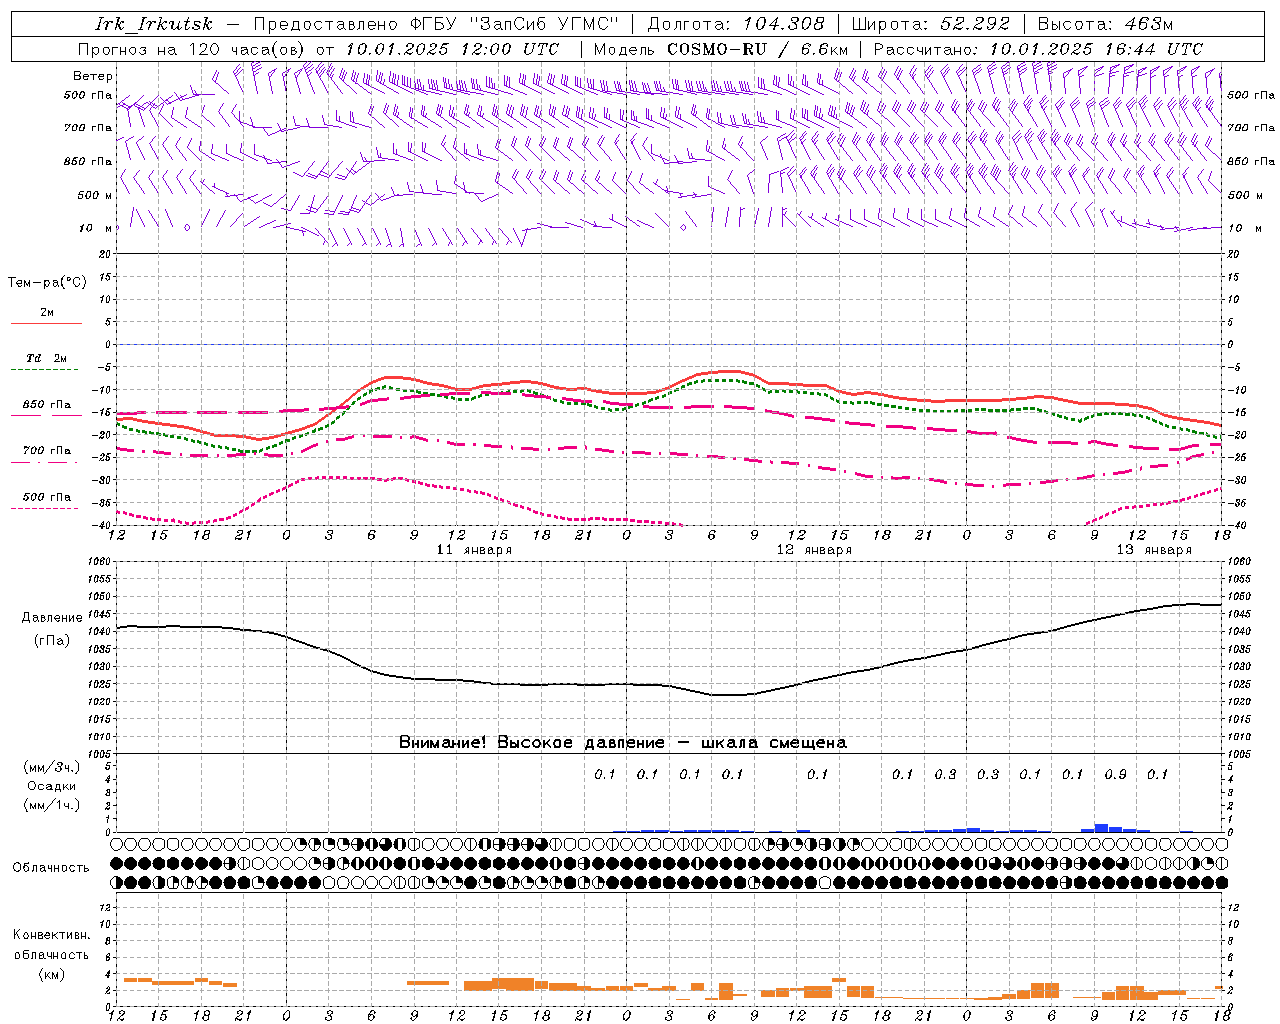Select the Широта: 52.292 value
The image size is (1280, 1024).
932,24
